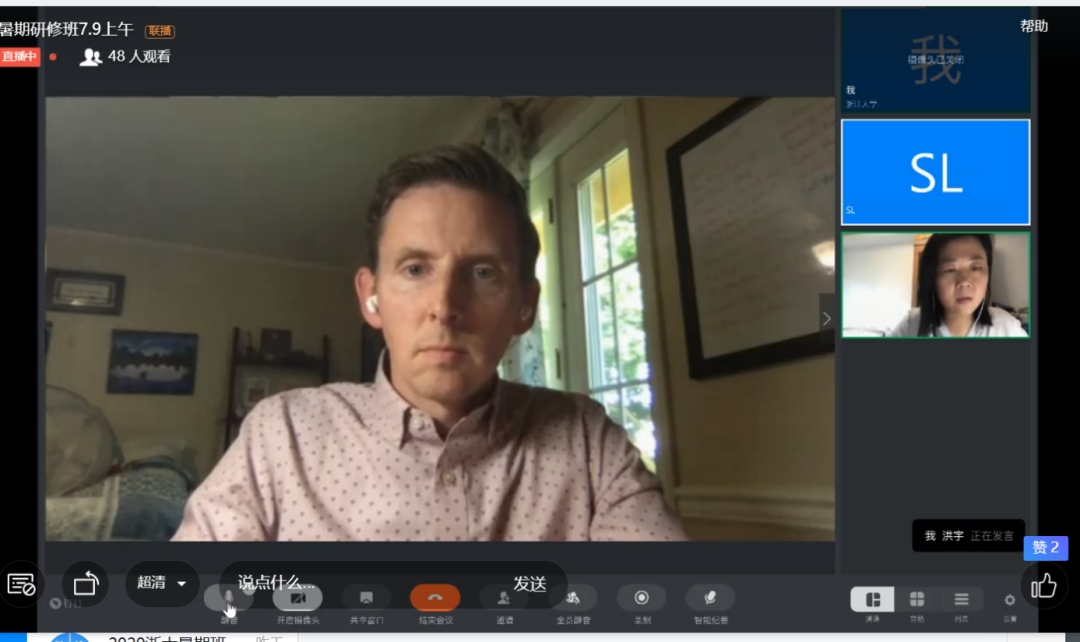Screen dimensions: 1080x642
Task: Start recording with the record icon
Action: (641, 598)
